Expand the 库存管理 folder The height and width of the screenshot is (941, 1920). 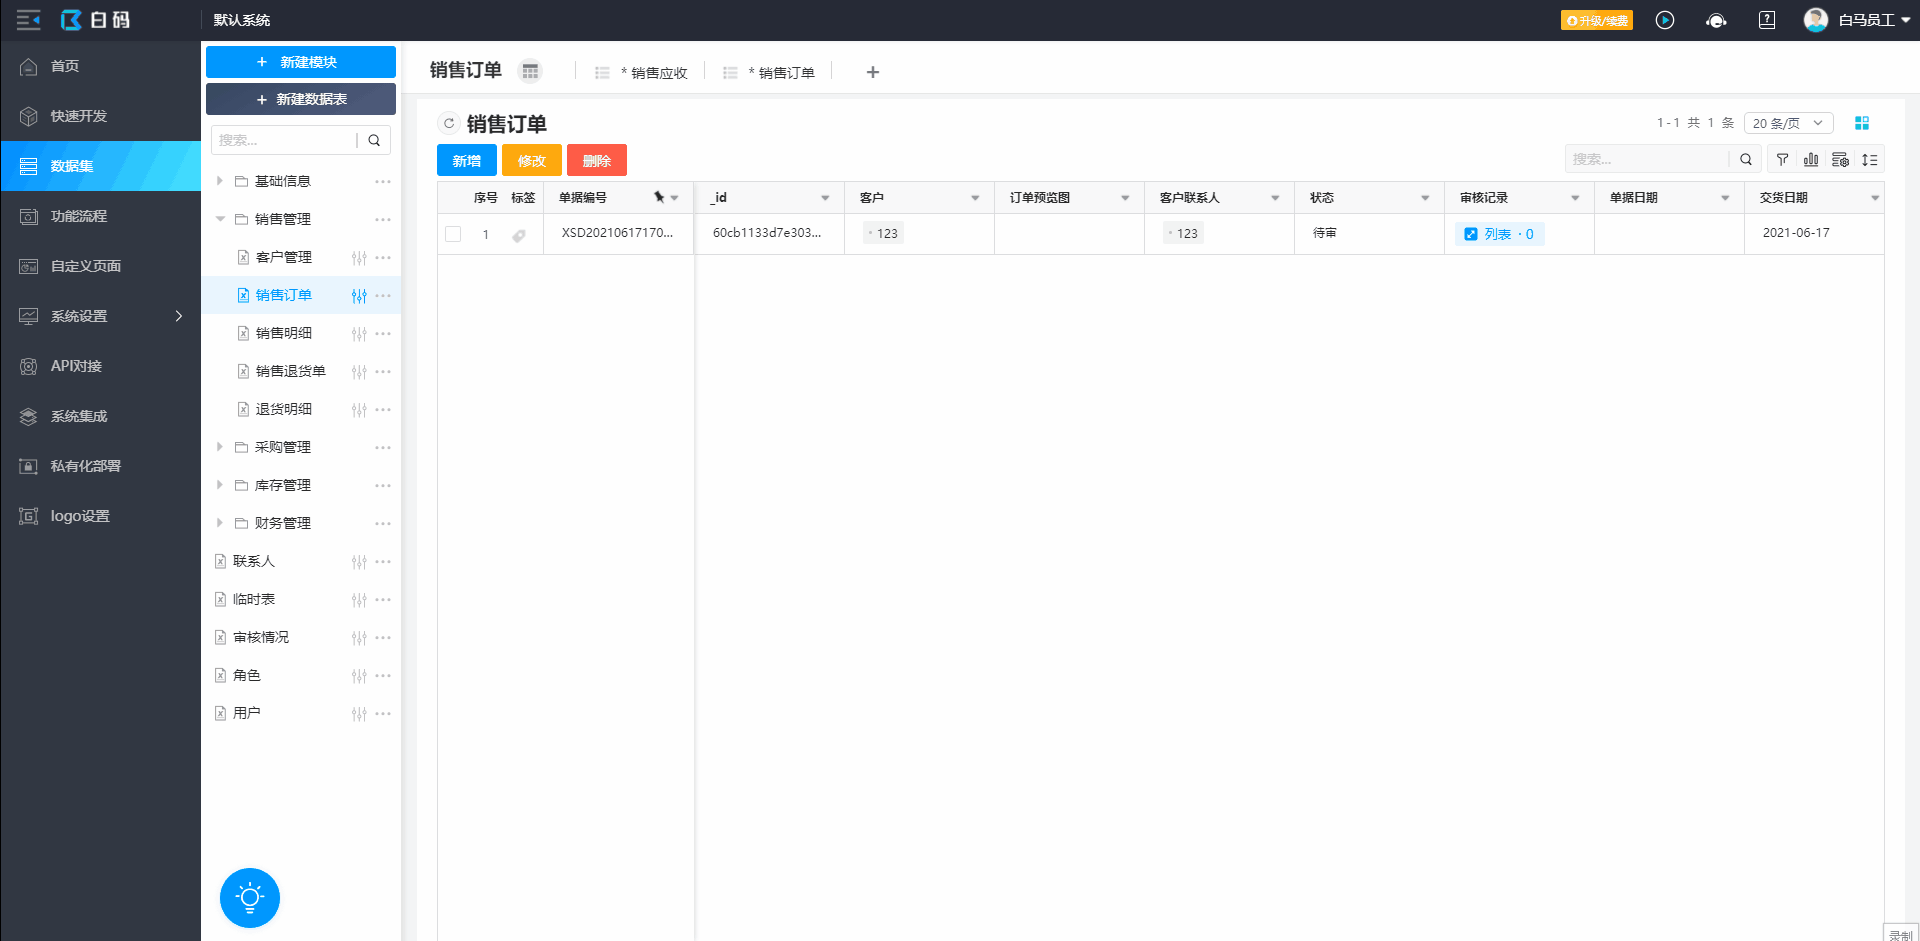point(220,485)
